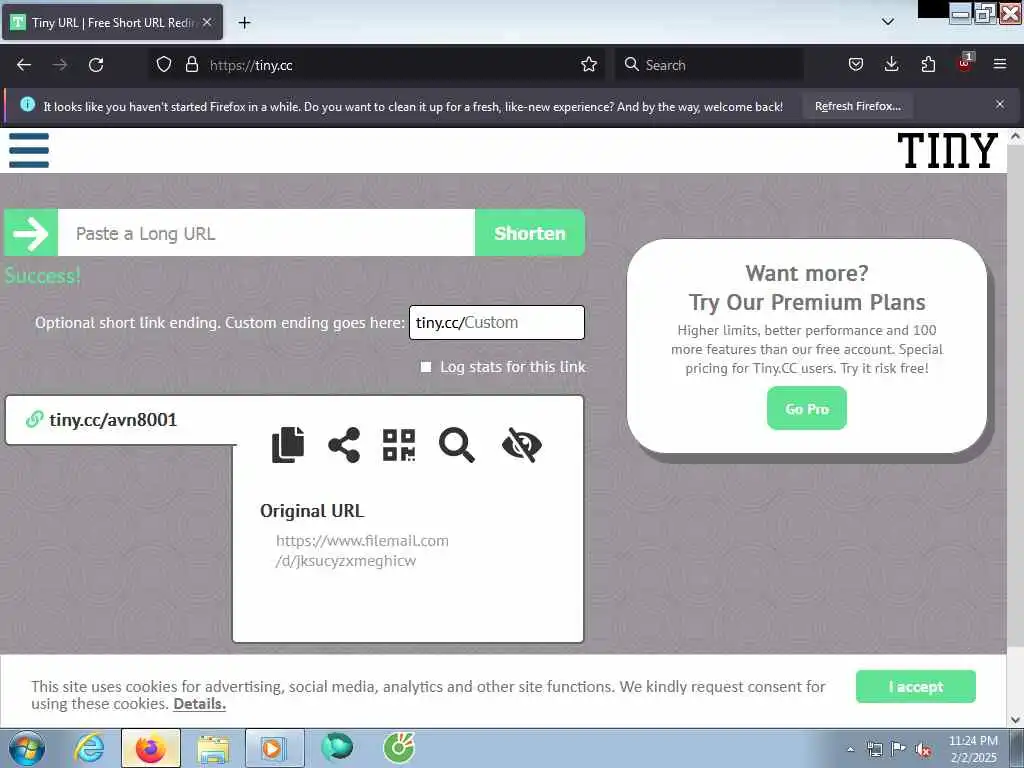The height and width of the screenshot is (768, 1024).
Task: Click the chain link icon next to tiny.cc/avn8001
Action: [x=34, y=419]
